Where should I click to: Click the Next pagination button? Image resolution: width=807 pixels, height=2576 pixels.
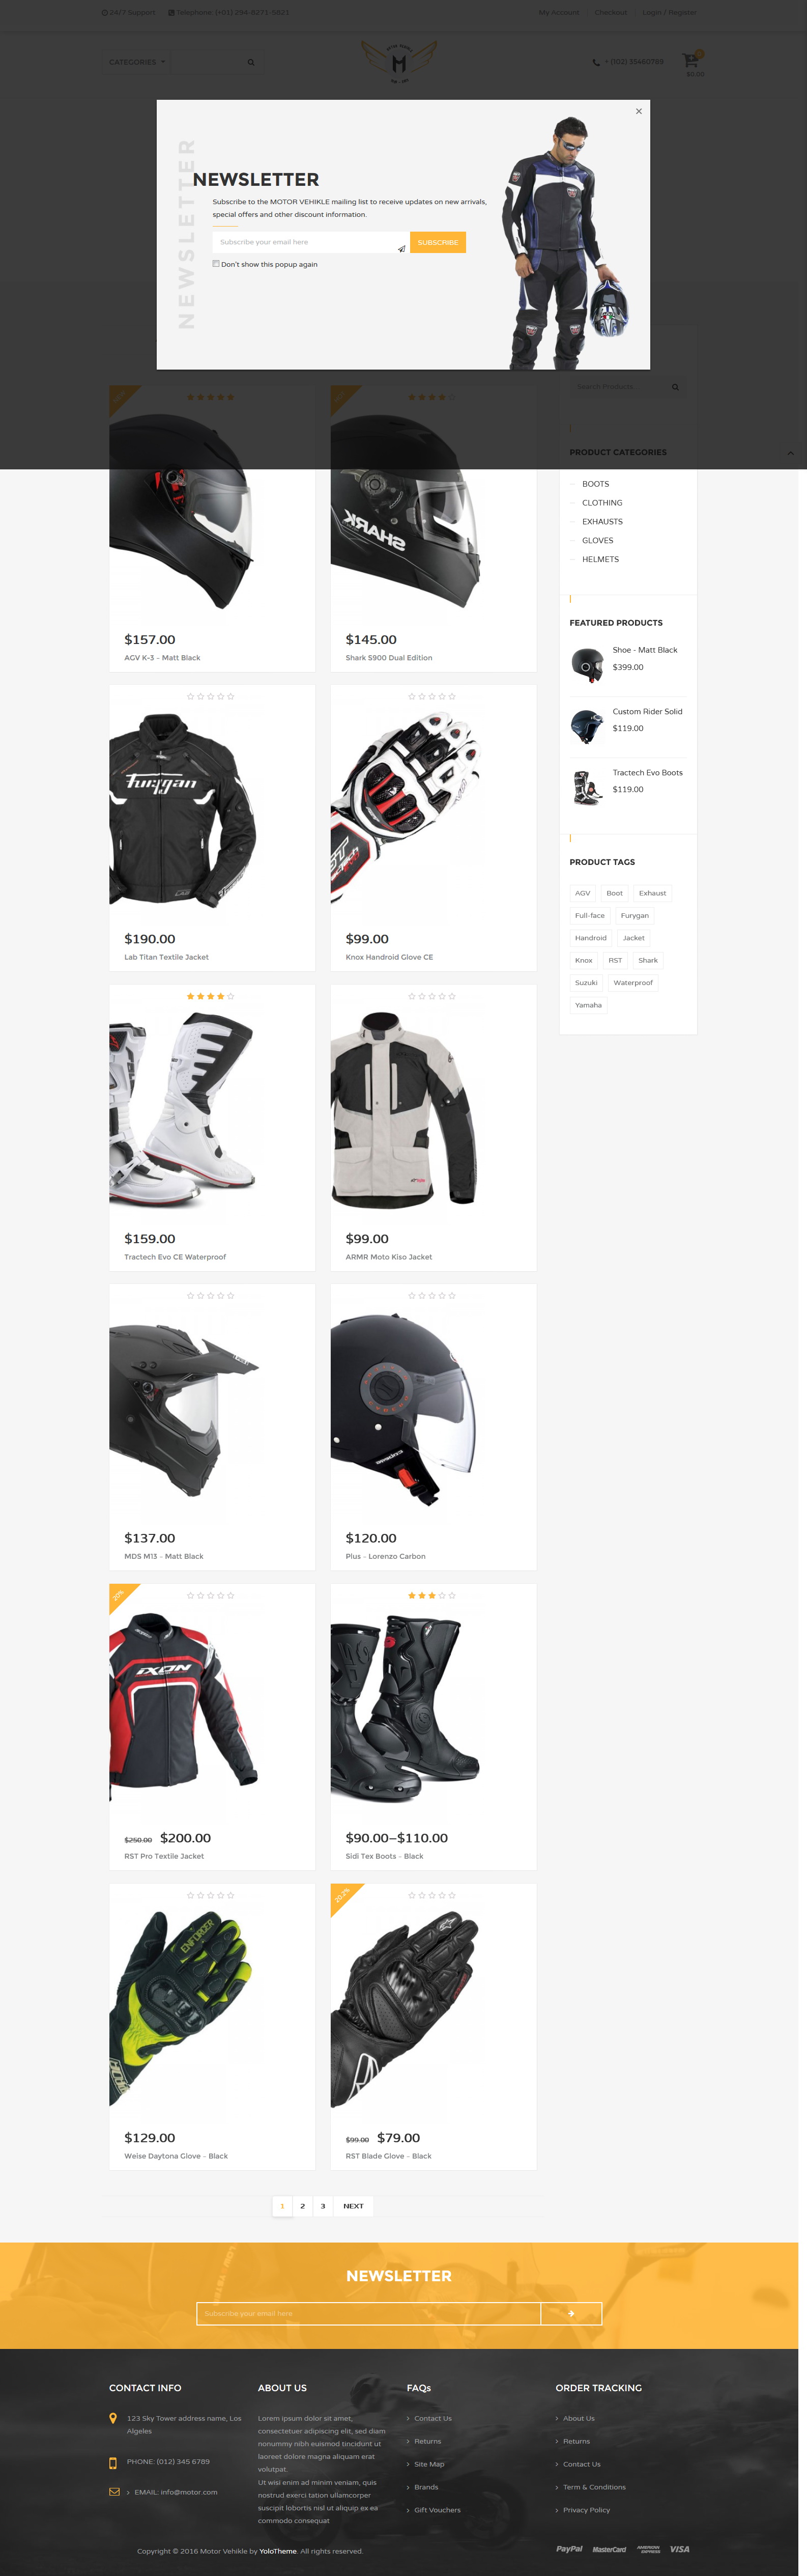(x=353, y=2205)
